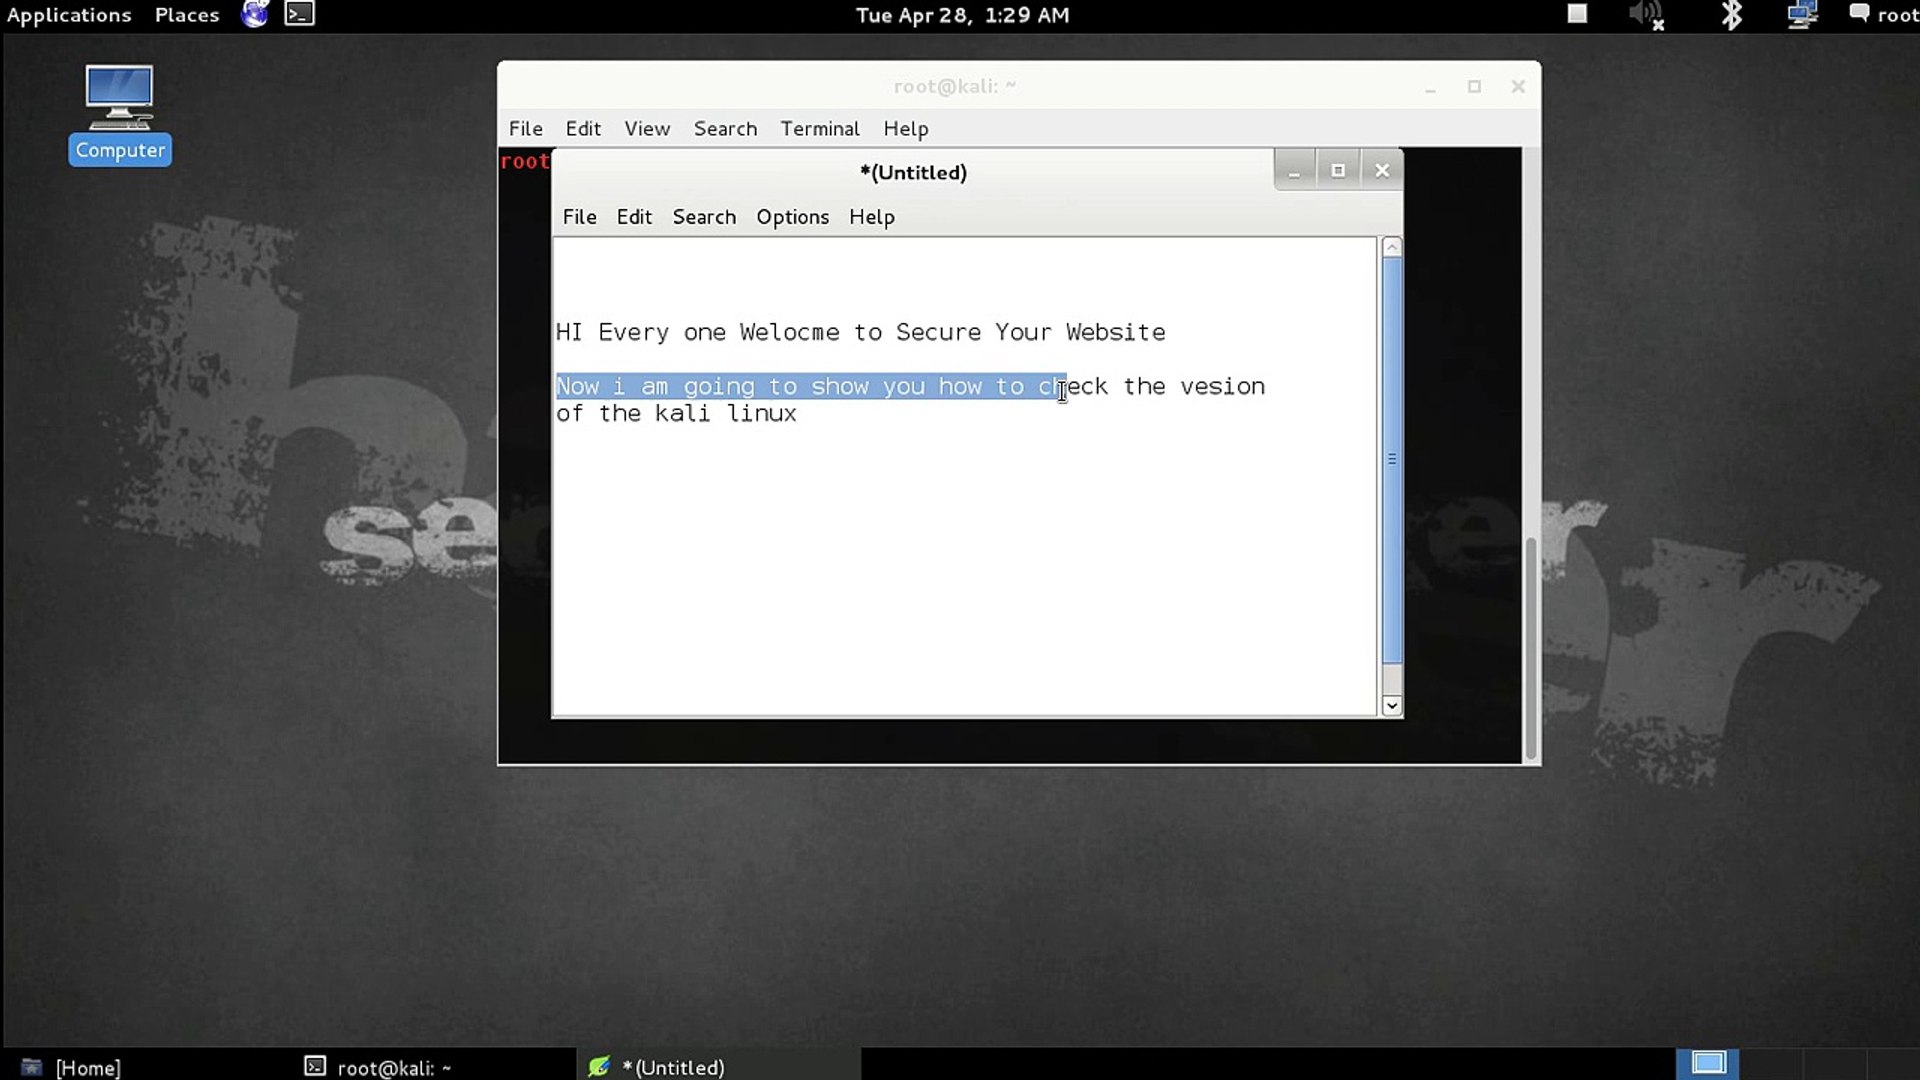This screenshot has height=1080, width=1920.
Task: Click the network connection icon in tray
Action: (1801, 15)
